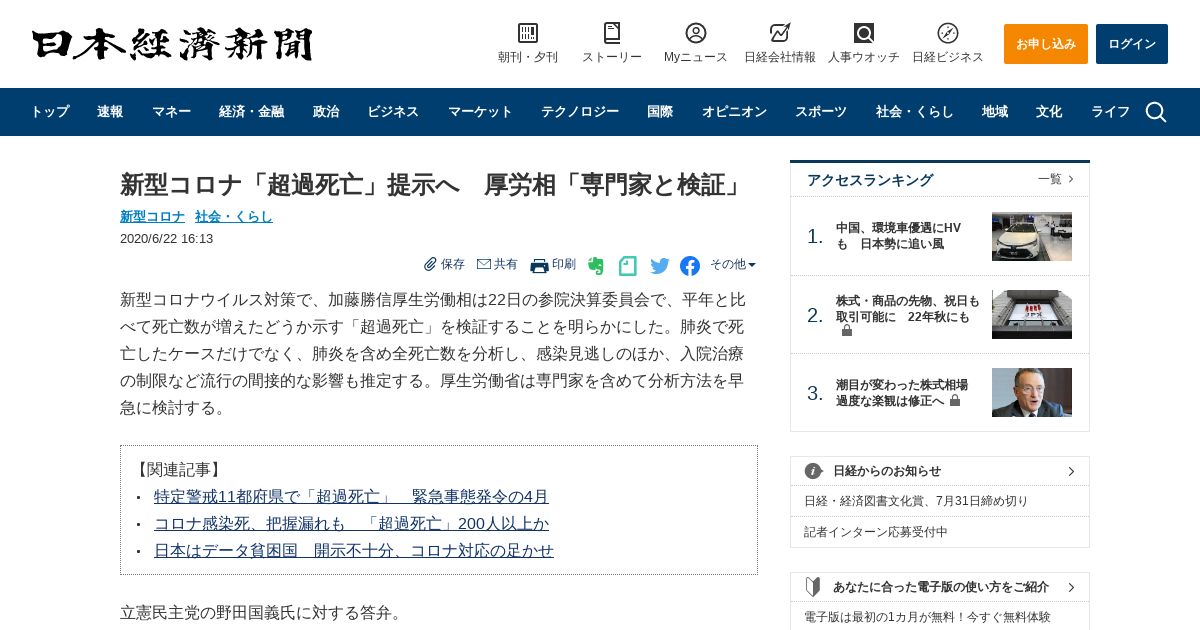Open related article 日本はデータ貧困国

(354, 550)
